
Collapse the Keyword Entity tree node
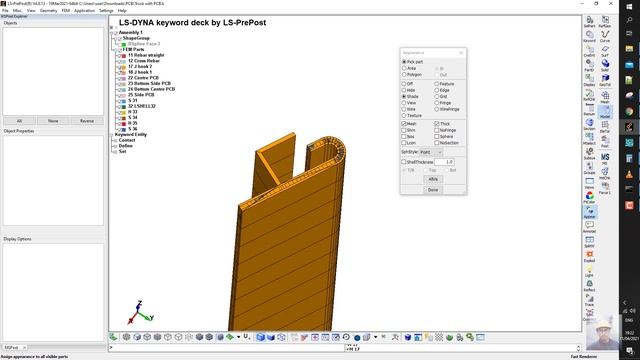(111, 135)
